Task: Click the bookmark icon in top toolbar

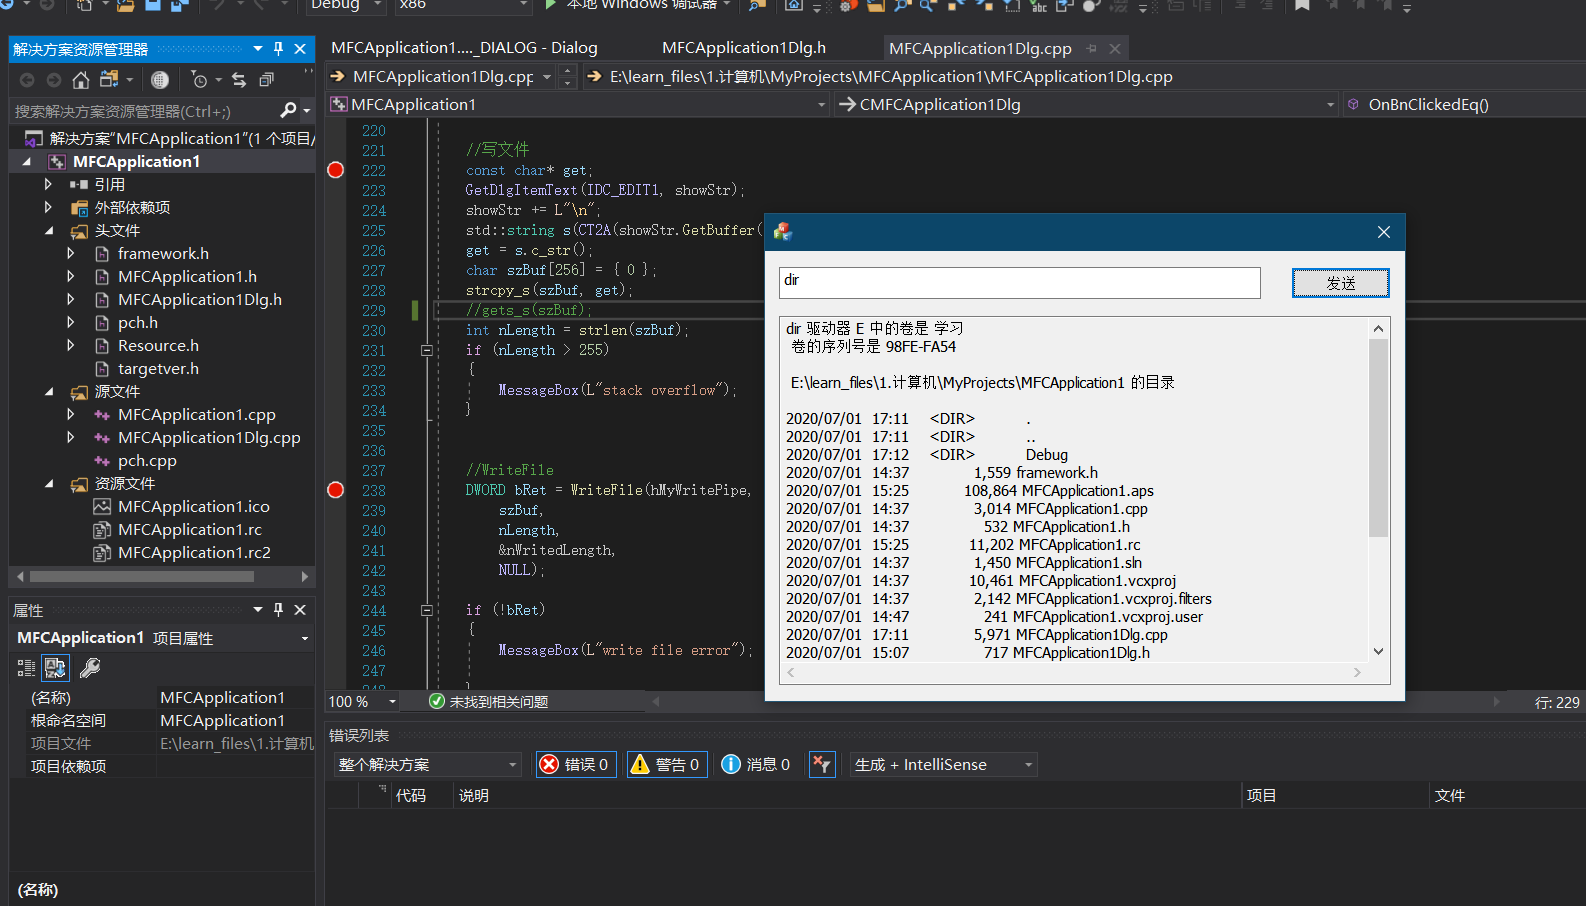Action: point(1302,5)
